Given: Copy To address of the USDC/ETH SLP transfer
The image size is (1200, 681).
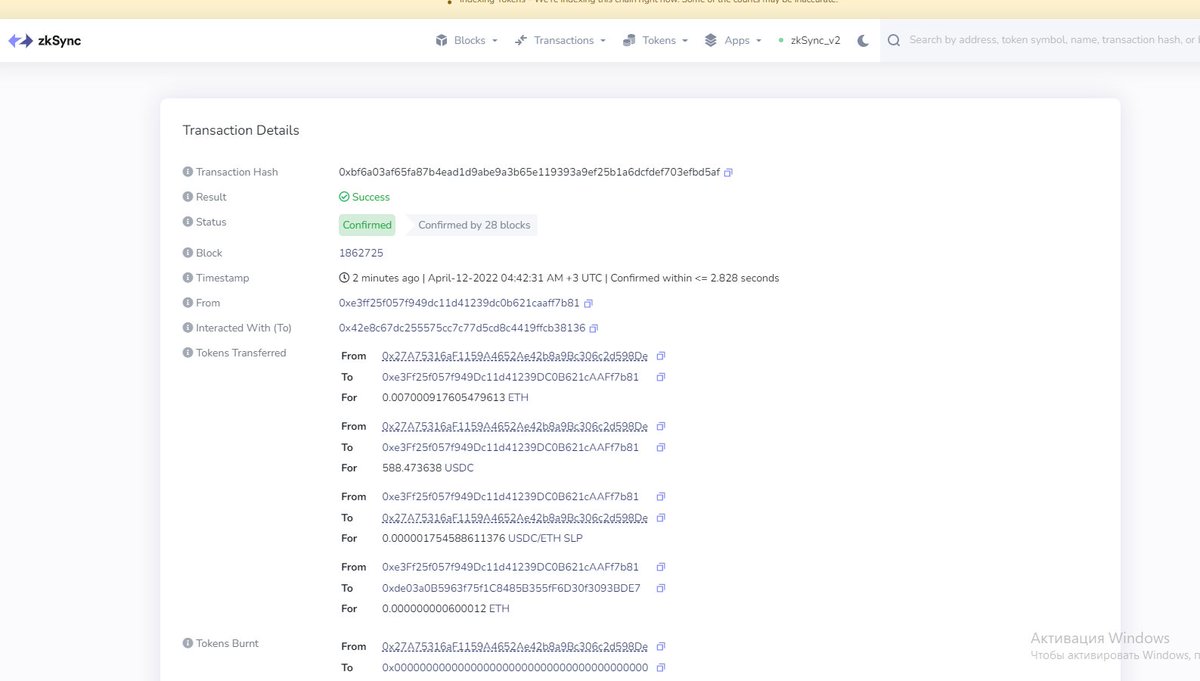Looking at the screenshot, I should (x=660, y=518).
